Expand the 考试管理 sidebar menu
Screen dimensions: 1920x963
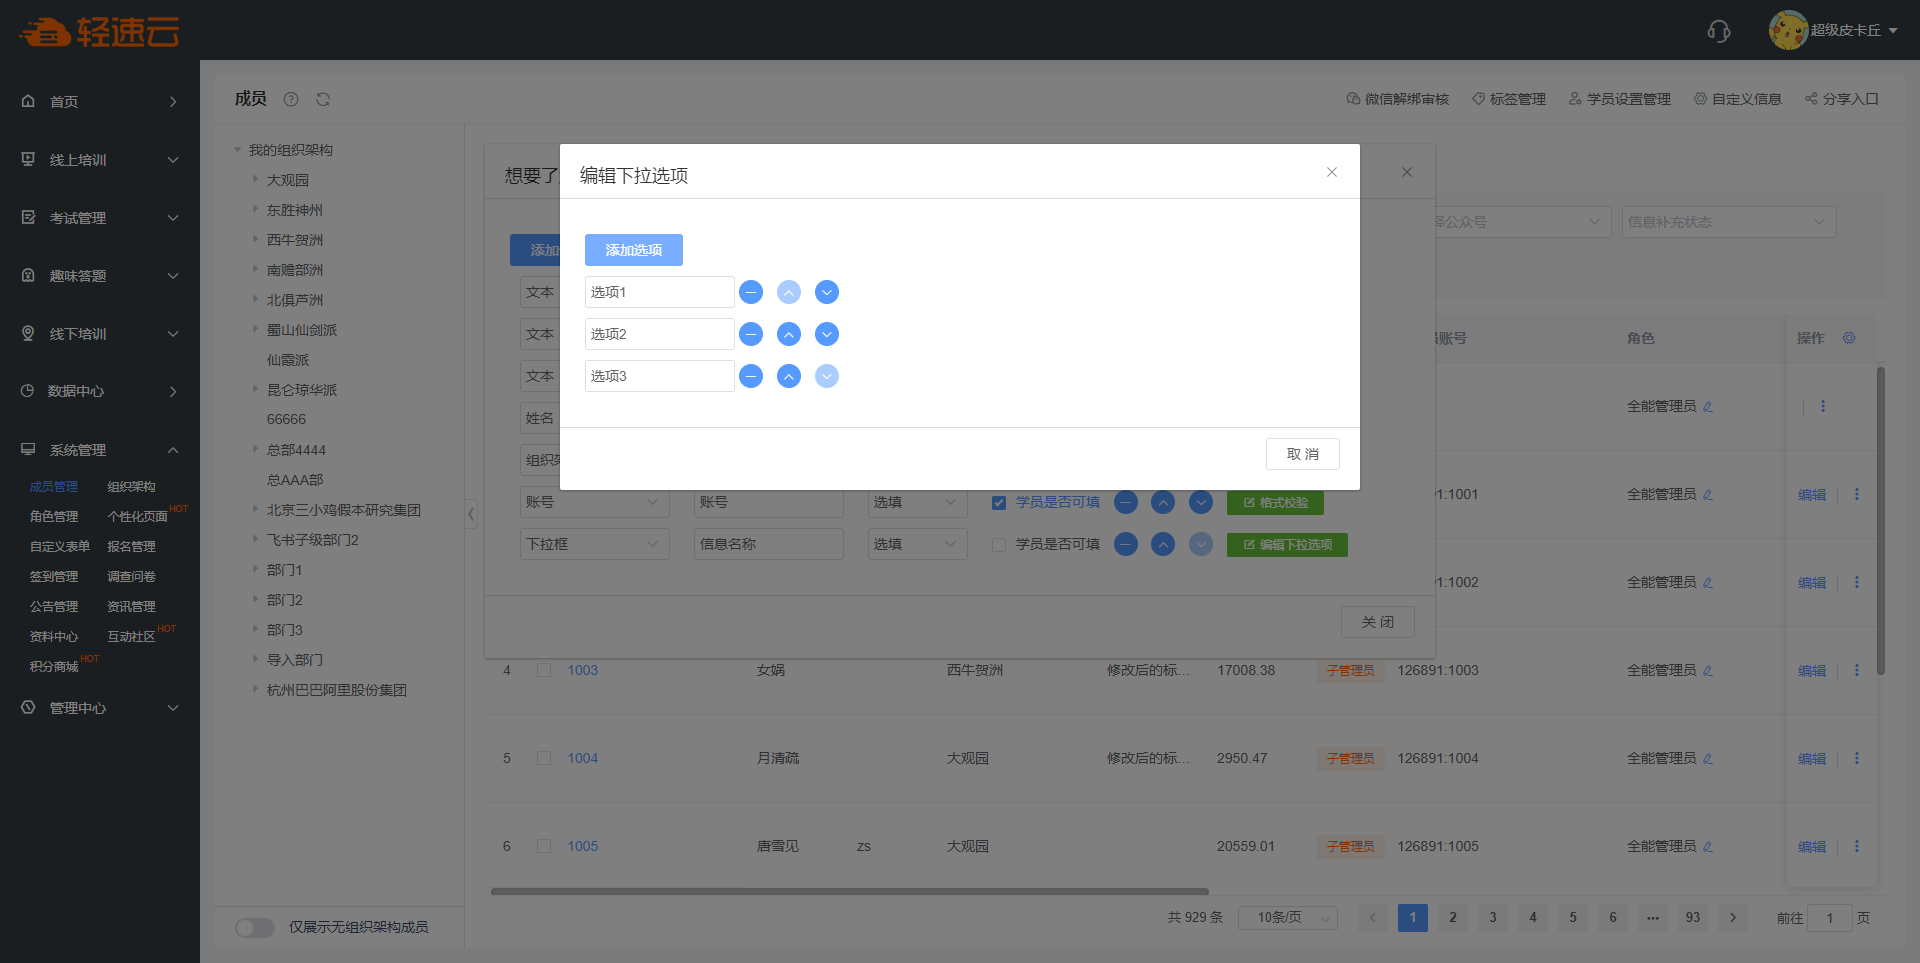point(100,218)
